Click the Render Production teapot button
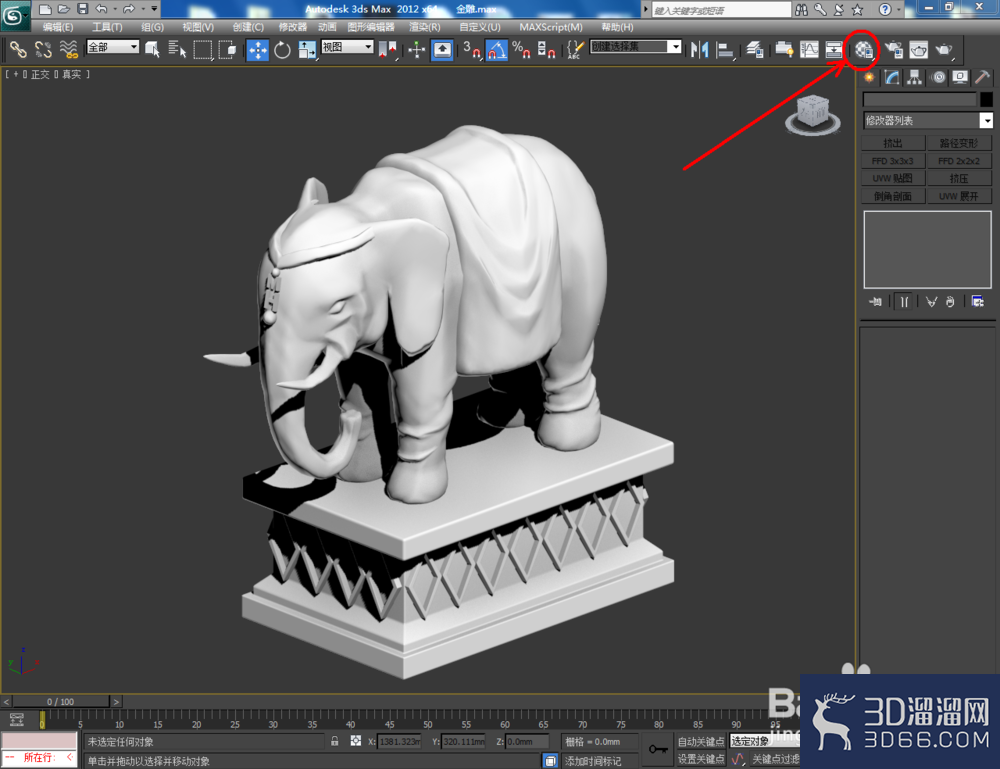Viewport: 1000px width, 769px height. coord(944,50)
